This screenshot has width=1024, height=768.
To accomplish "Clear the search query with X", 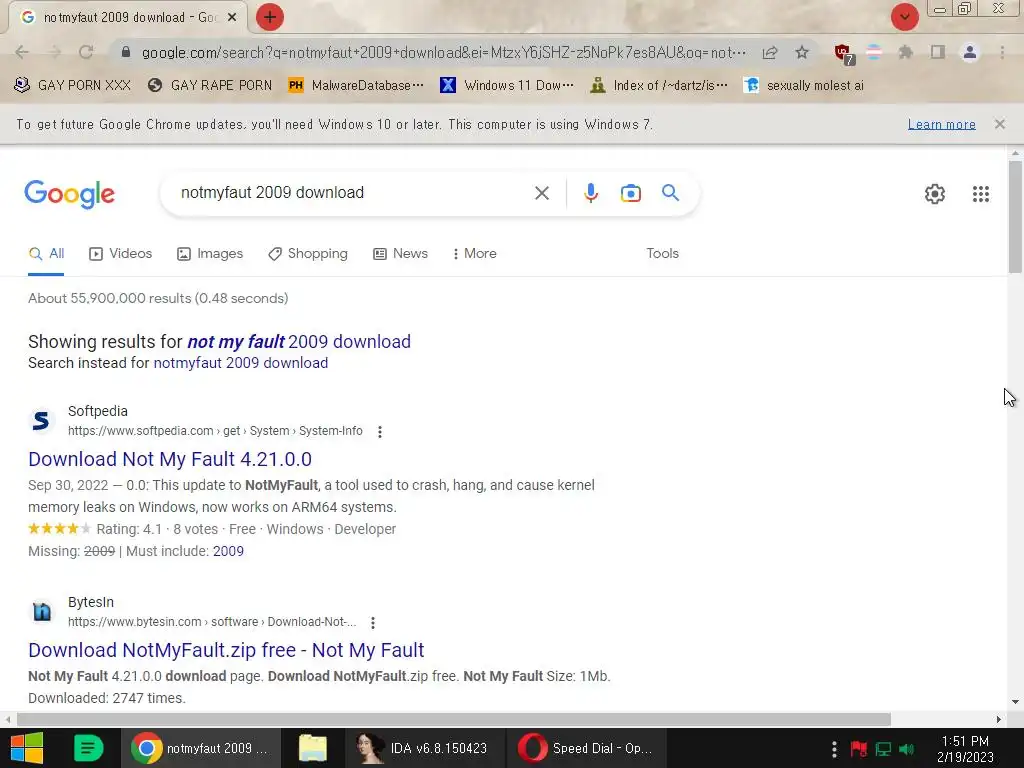I will point(541,193).
